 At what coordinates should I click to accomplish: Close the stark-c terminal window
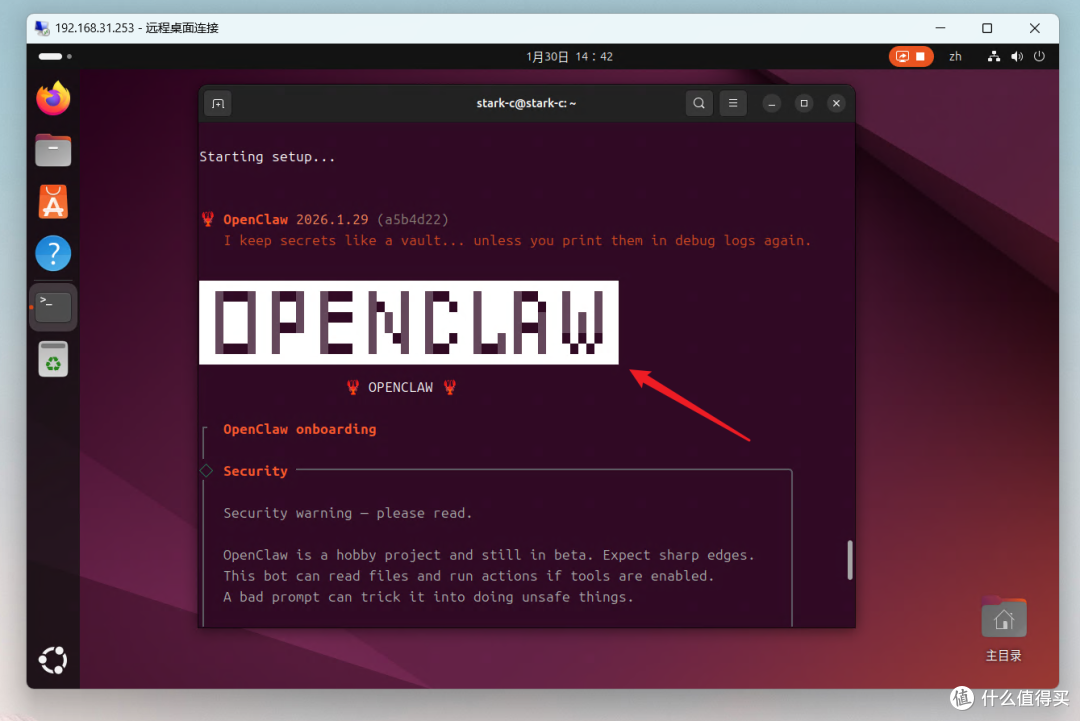836,103
